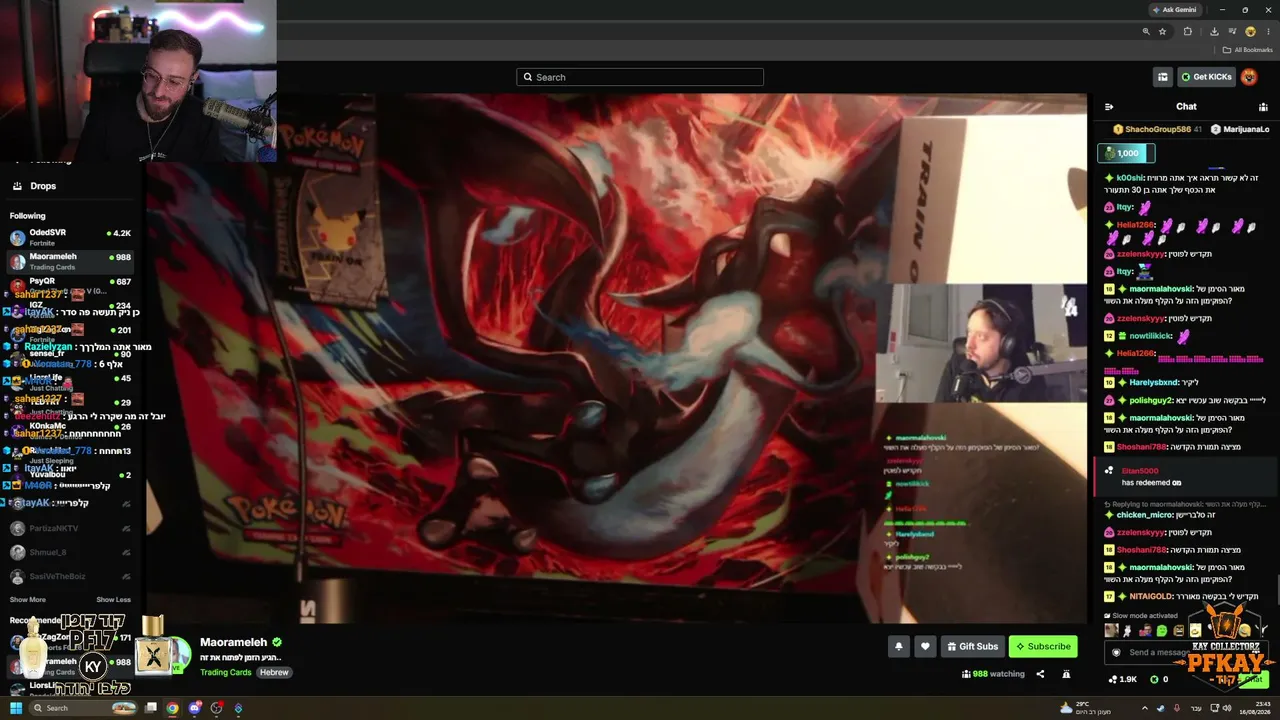Bookmark this page with star icon

1162,31
